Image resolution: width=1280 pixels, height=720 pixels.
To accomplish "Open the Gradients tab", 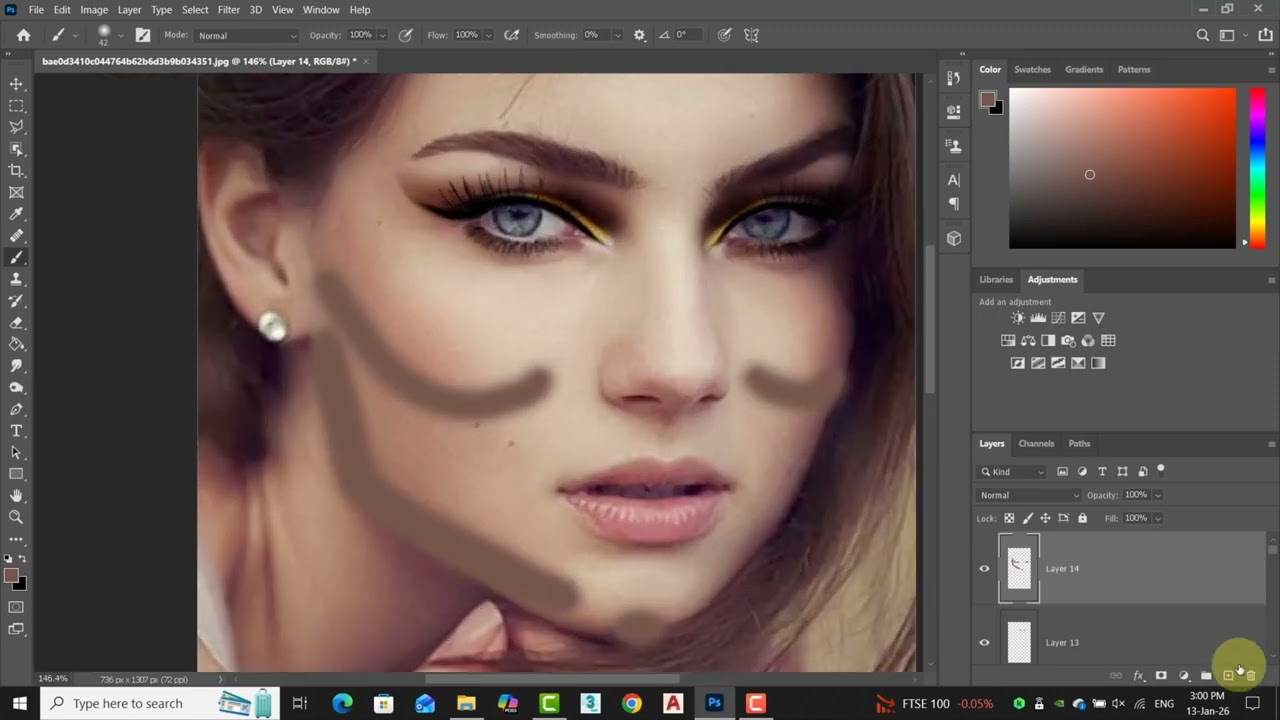I will tap(1084, 70).
